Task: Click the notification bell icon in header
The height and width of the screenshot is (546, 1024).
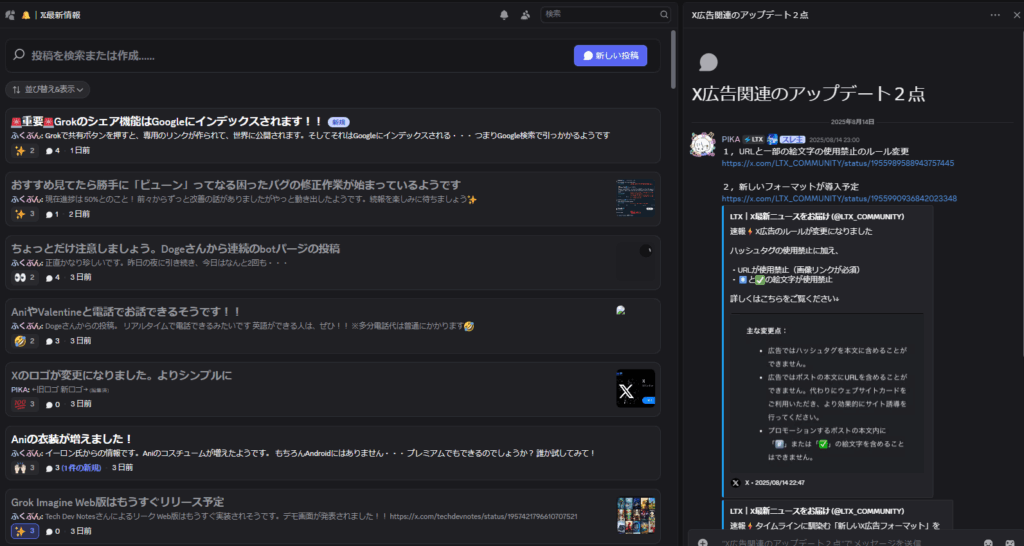Action: point(504,15)
